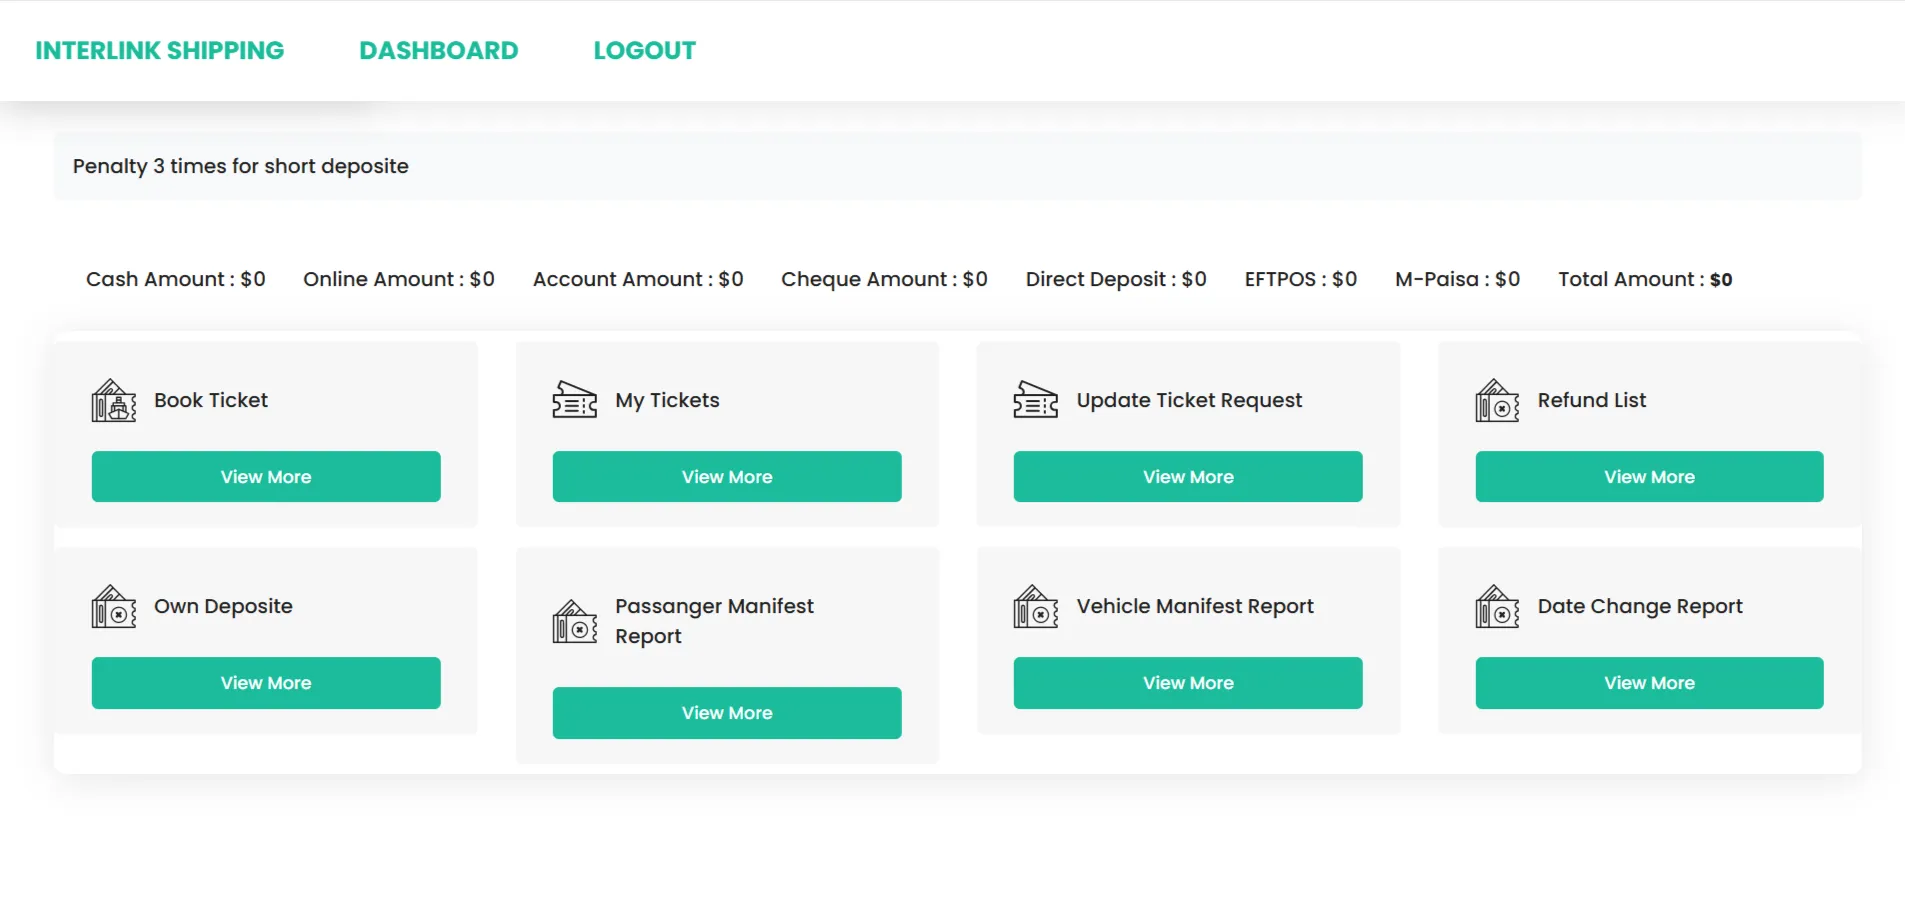
Task: Open View More under My Tickets
Action: [727, 477]
